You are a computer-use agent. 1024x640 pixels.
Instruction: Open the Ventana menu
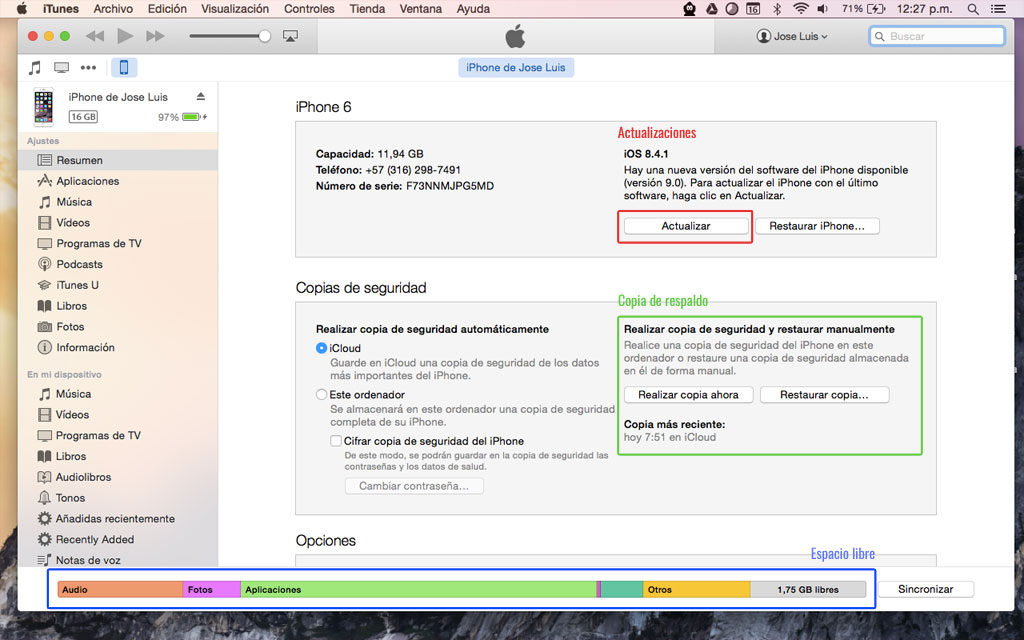421,9
